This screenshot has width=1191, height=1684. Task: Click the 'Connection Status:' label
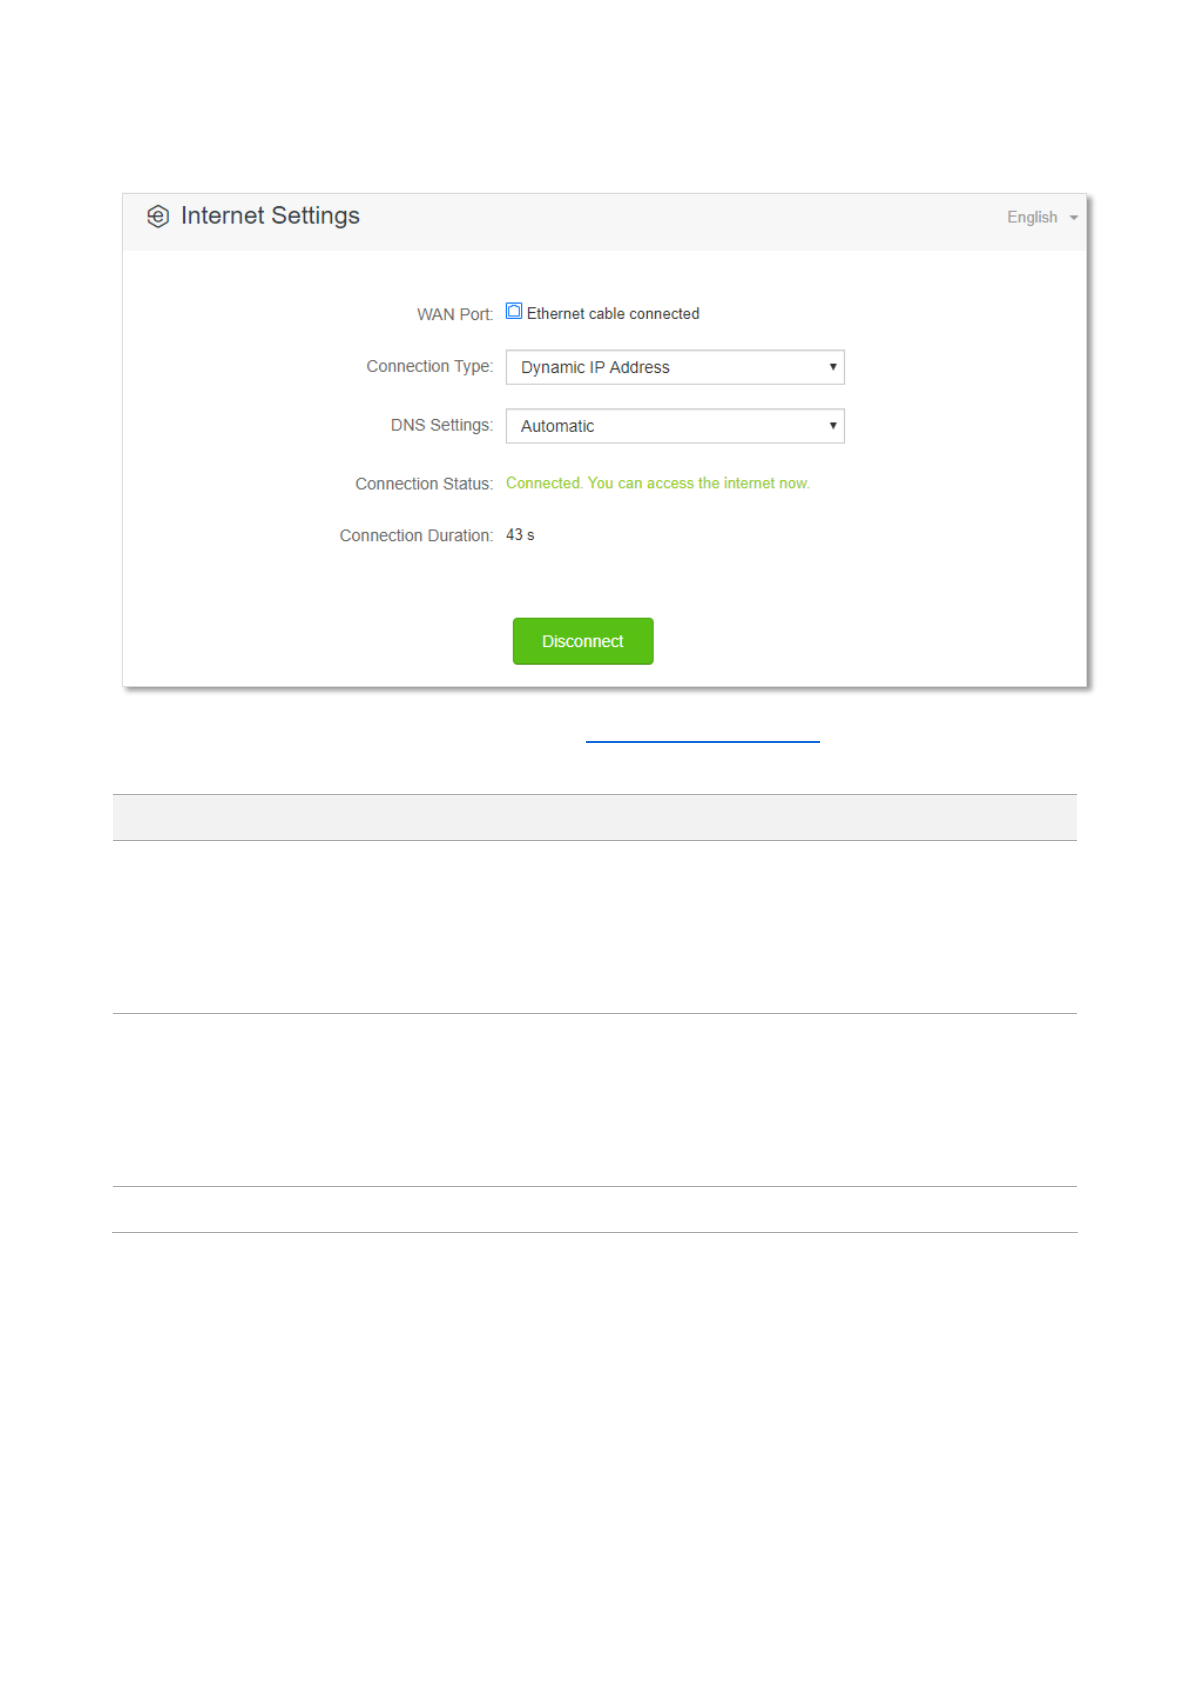point(424,484)
